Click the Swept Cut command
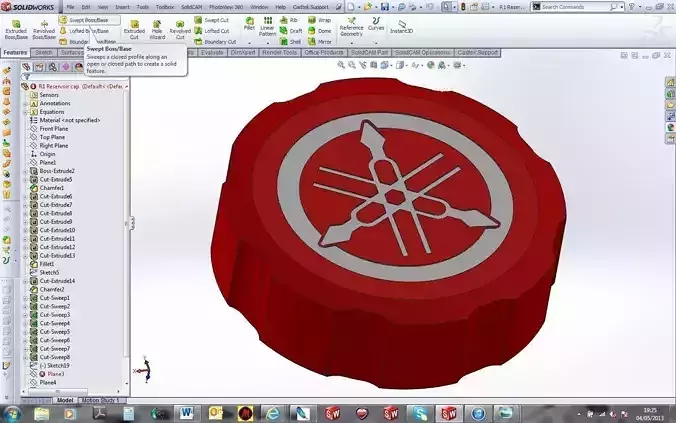 (x=212, y=20)
